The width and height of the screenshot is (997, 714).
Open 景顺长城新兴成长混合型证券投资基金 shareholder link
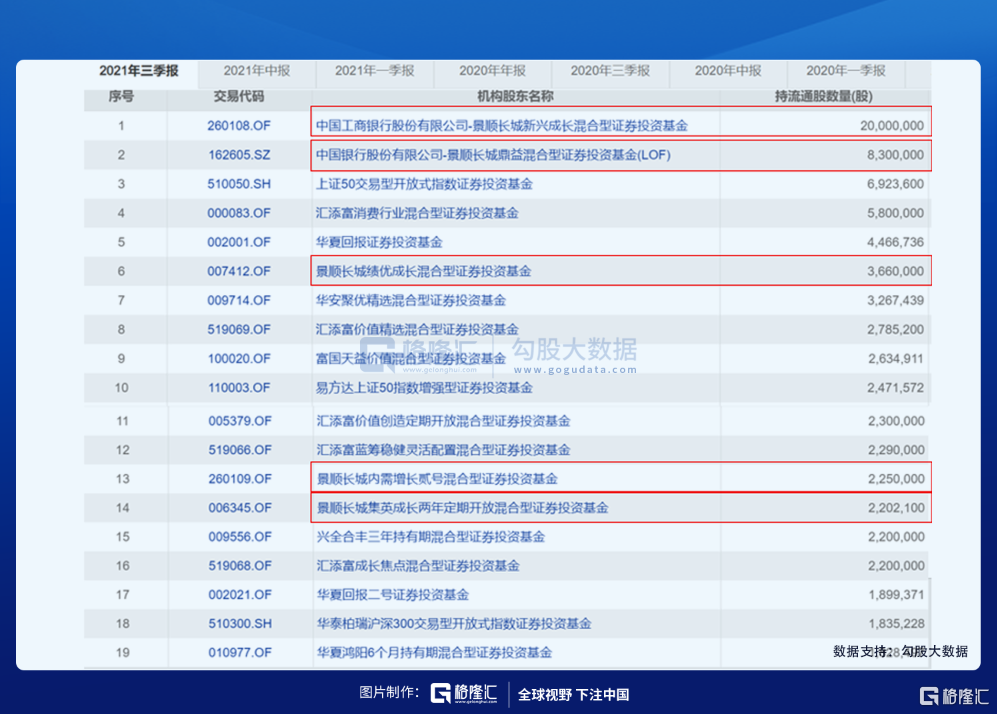click(502, 126)
